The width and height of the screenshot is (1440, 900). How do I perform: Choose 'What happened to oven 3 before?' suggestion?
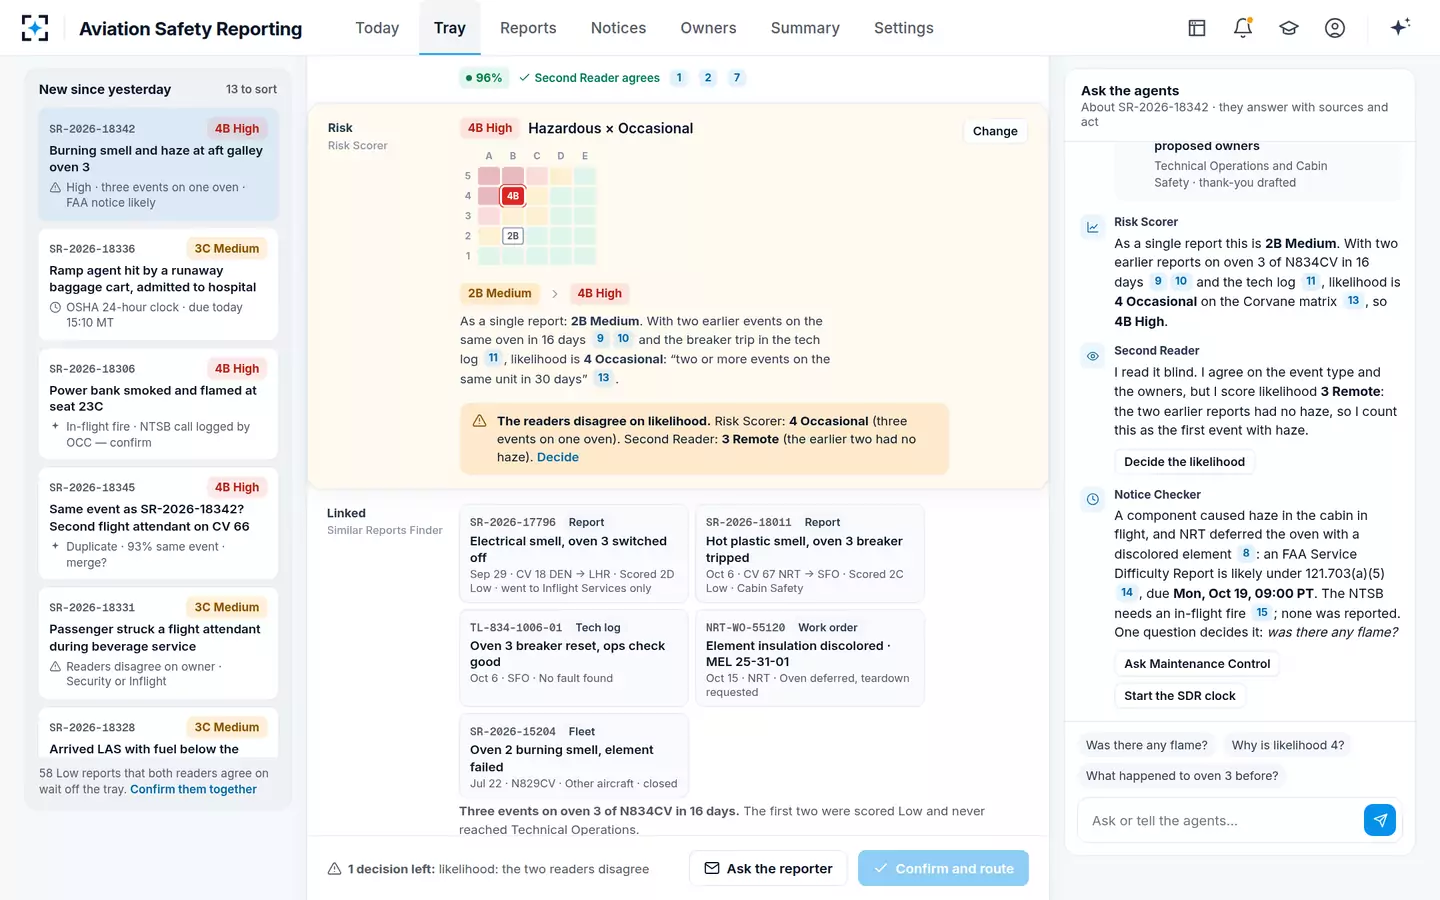click(x=1182, y=776)
